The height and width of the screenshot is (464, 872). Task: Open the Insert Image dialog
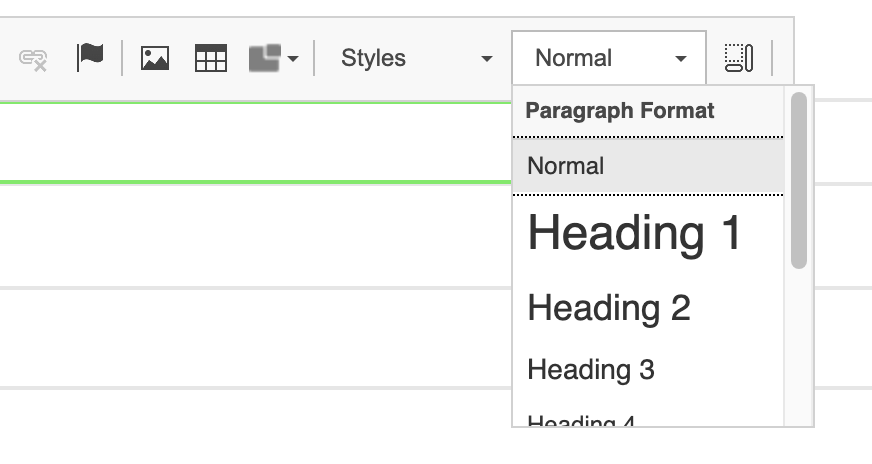(155, 58)
